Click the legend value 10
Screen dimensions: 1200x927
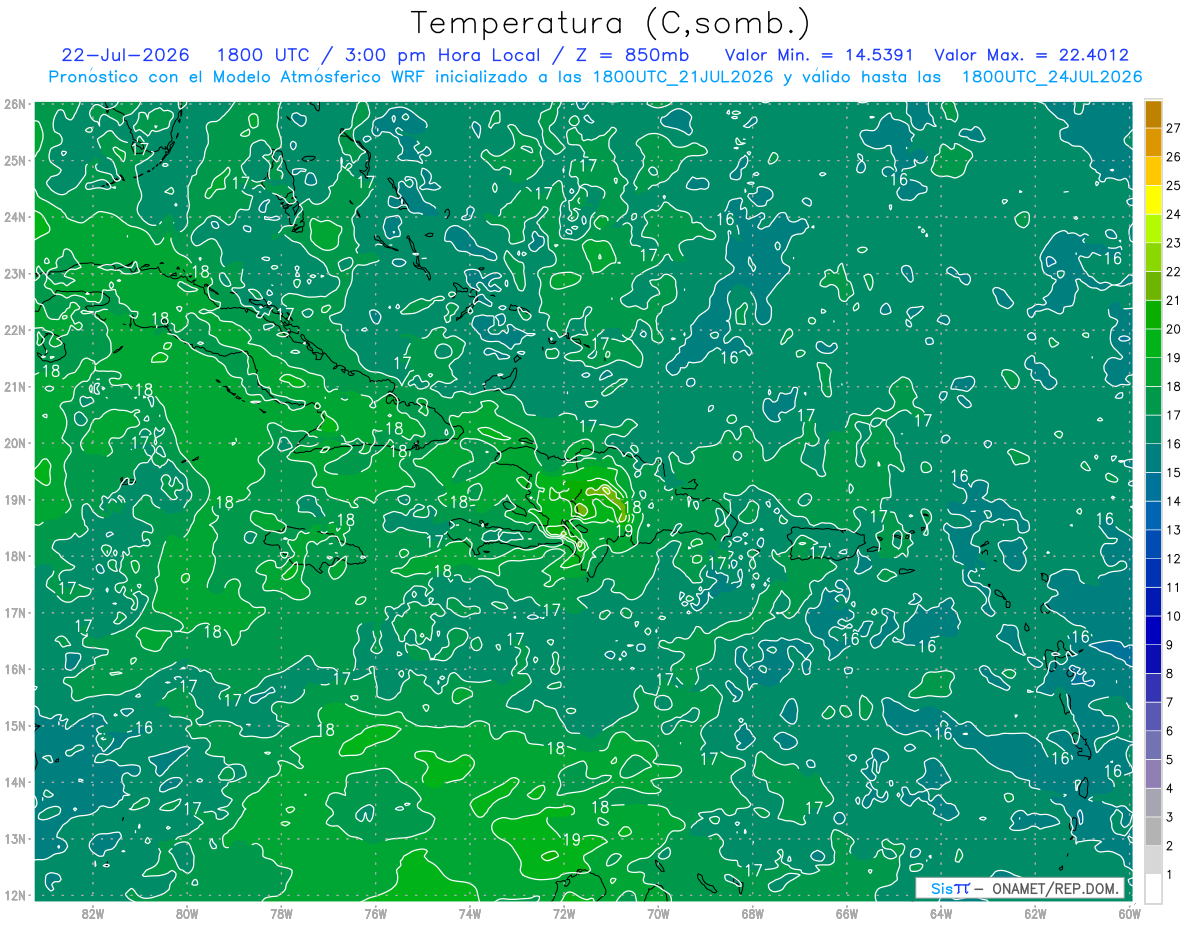pos(1173,616)
